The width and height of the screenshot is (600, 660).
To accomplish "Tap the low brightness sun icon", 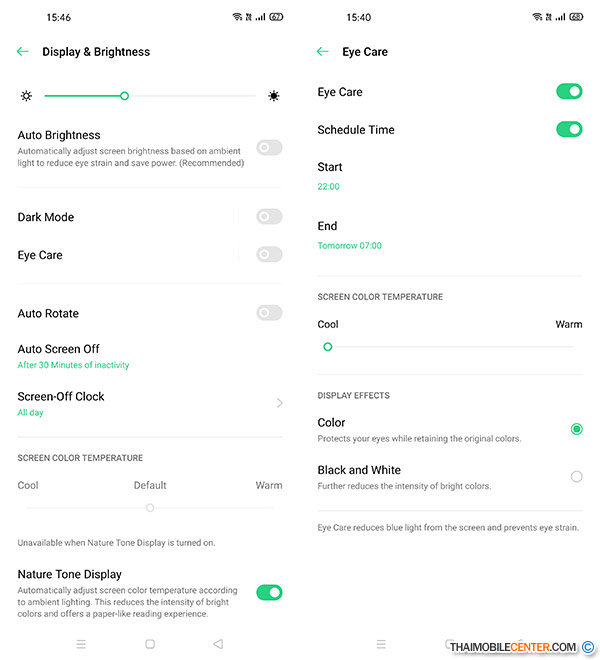I will [x=26, y=96].
